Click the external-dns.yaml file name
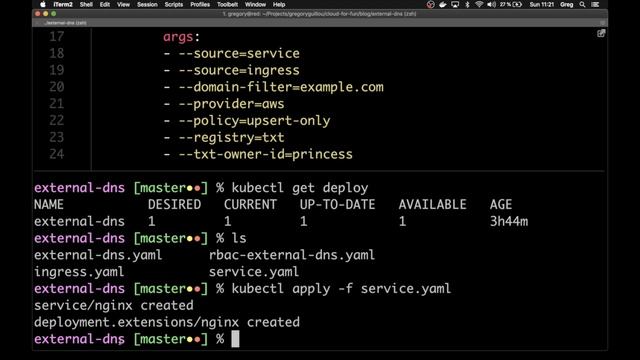 [98, 255]
